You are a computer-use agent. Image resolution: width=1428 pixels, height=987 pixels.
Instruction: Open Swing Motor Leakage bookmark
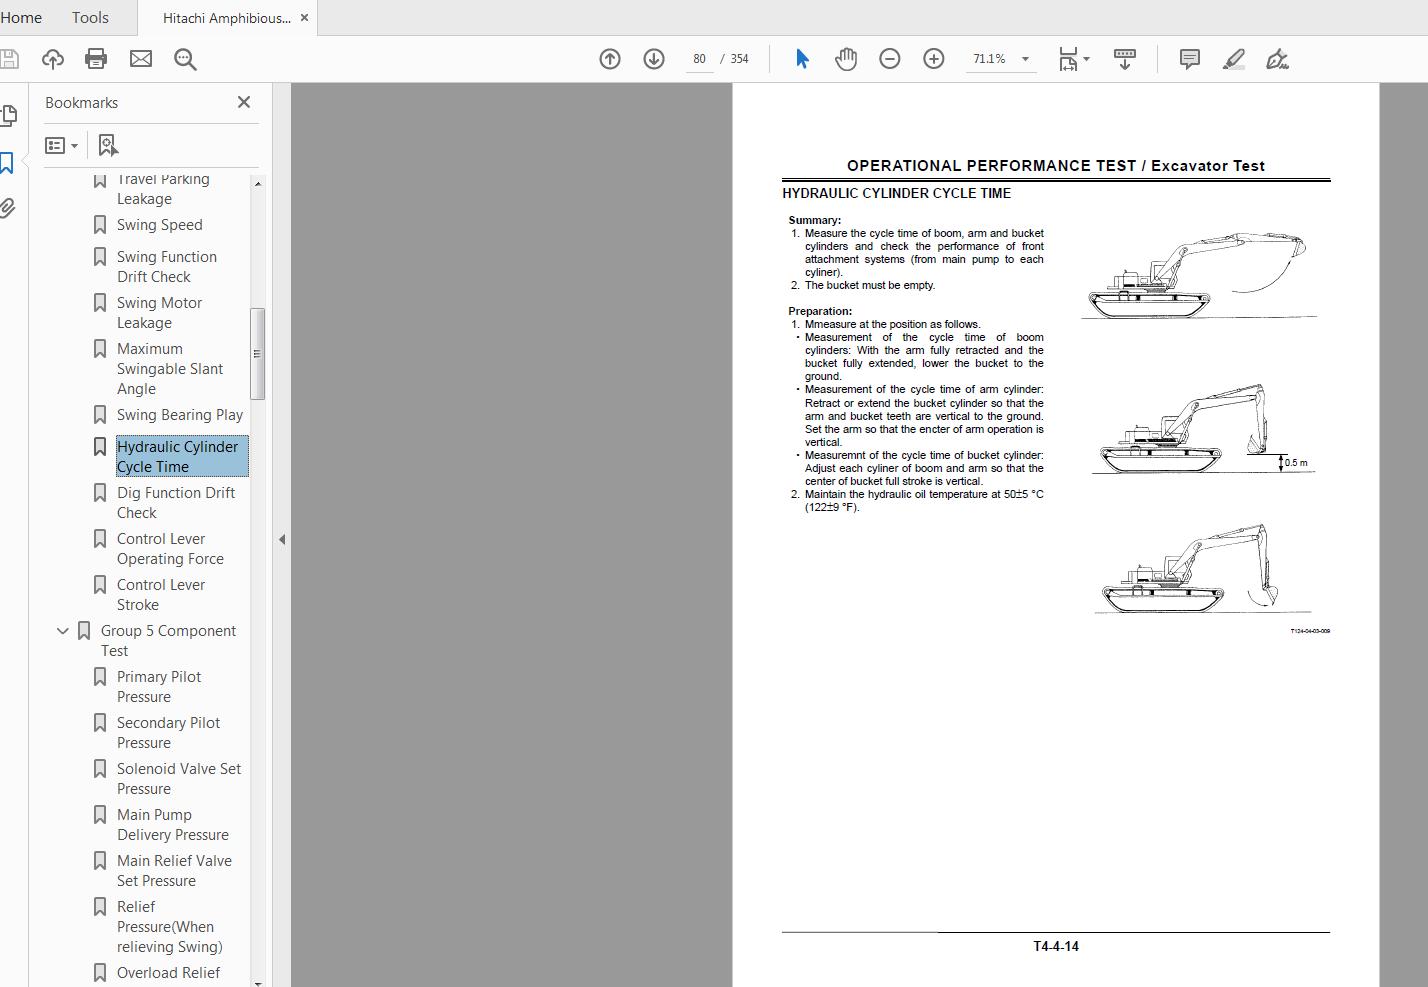coord(159,313)
